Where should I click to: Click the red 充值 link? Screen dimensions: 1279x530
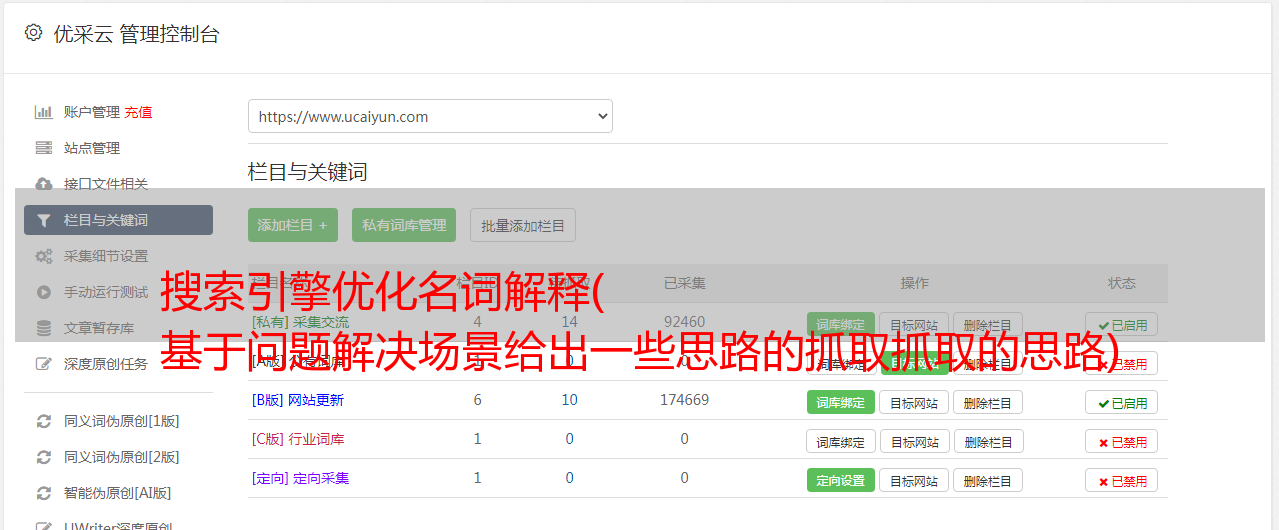click(x=138, y=112)
